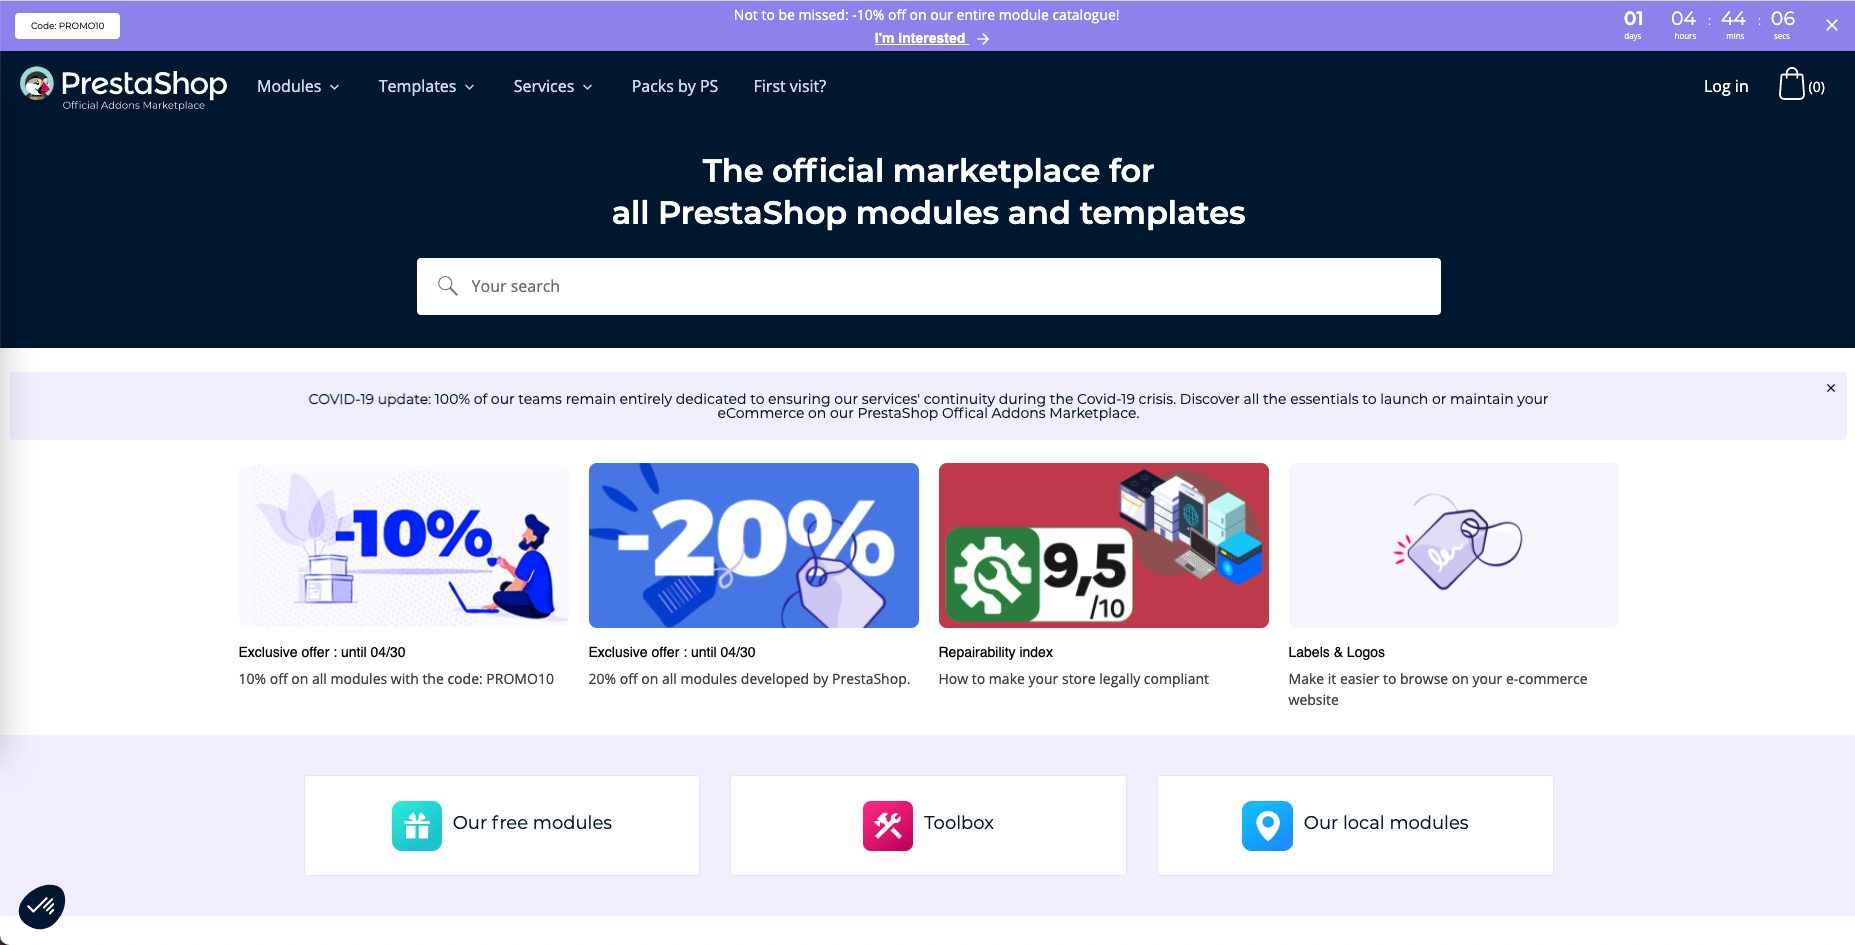1855x945 pixels.
Task: Click the Labels & Logos title
Action: click(x=1336, y=652)
